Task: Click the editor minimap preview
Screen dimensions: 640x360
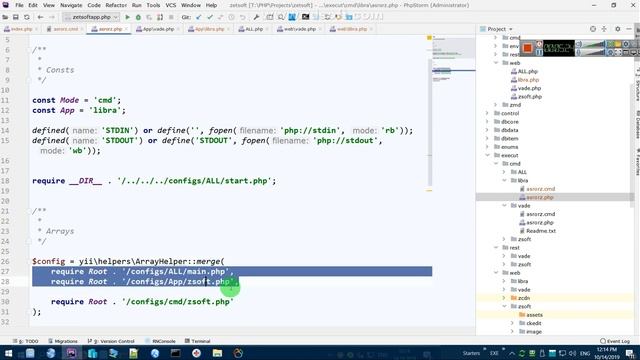Action: pyautogui.click(x=453, y=59)
